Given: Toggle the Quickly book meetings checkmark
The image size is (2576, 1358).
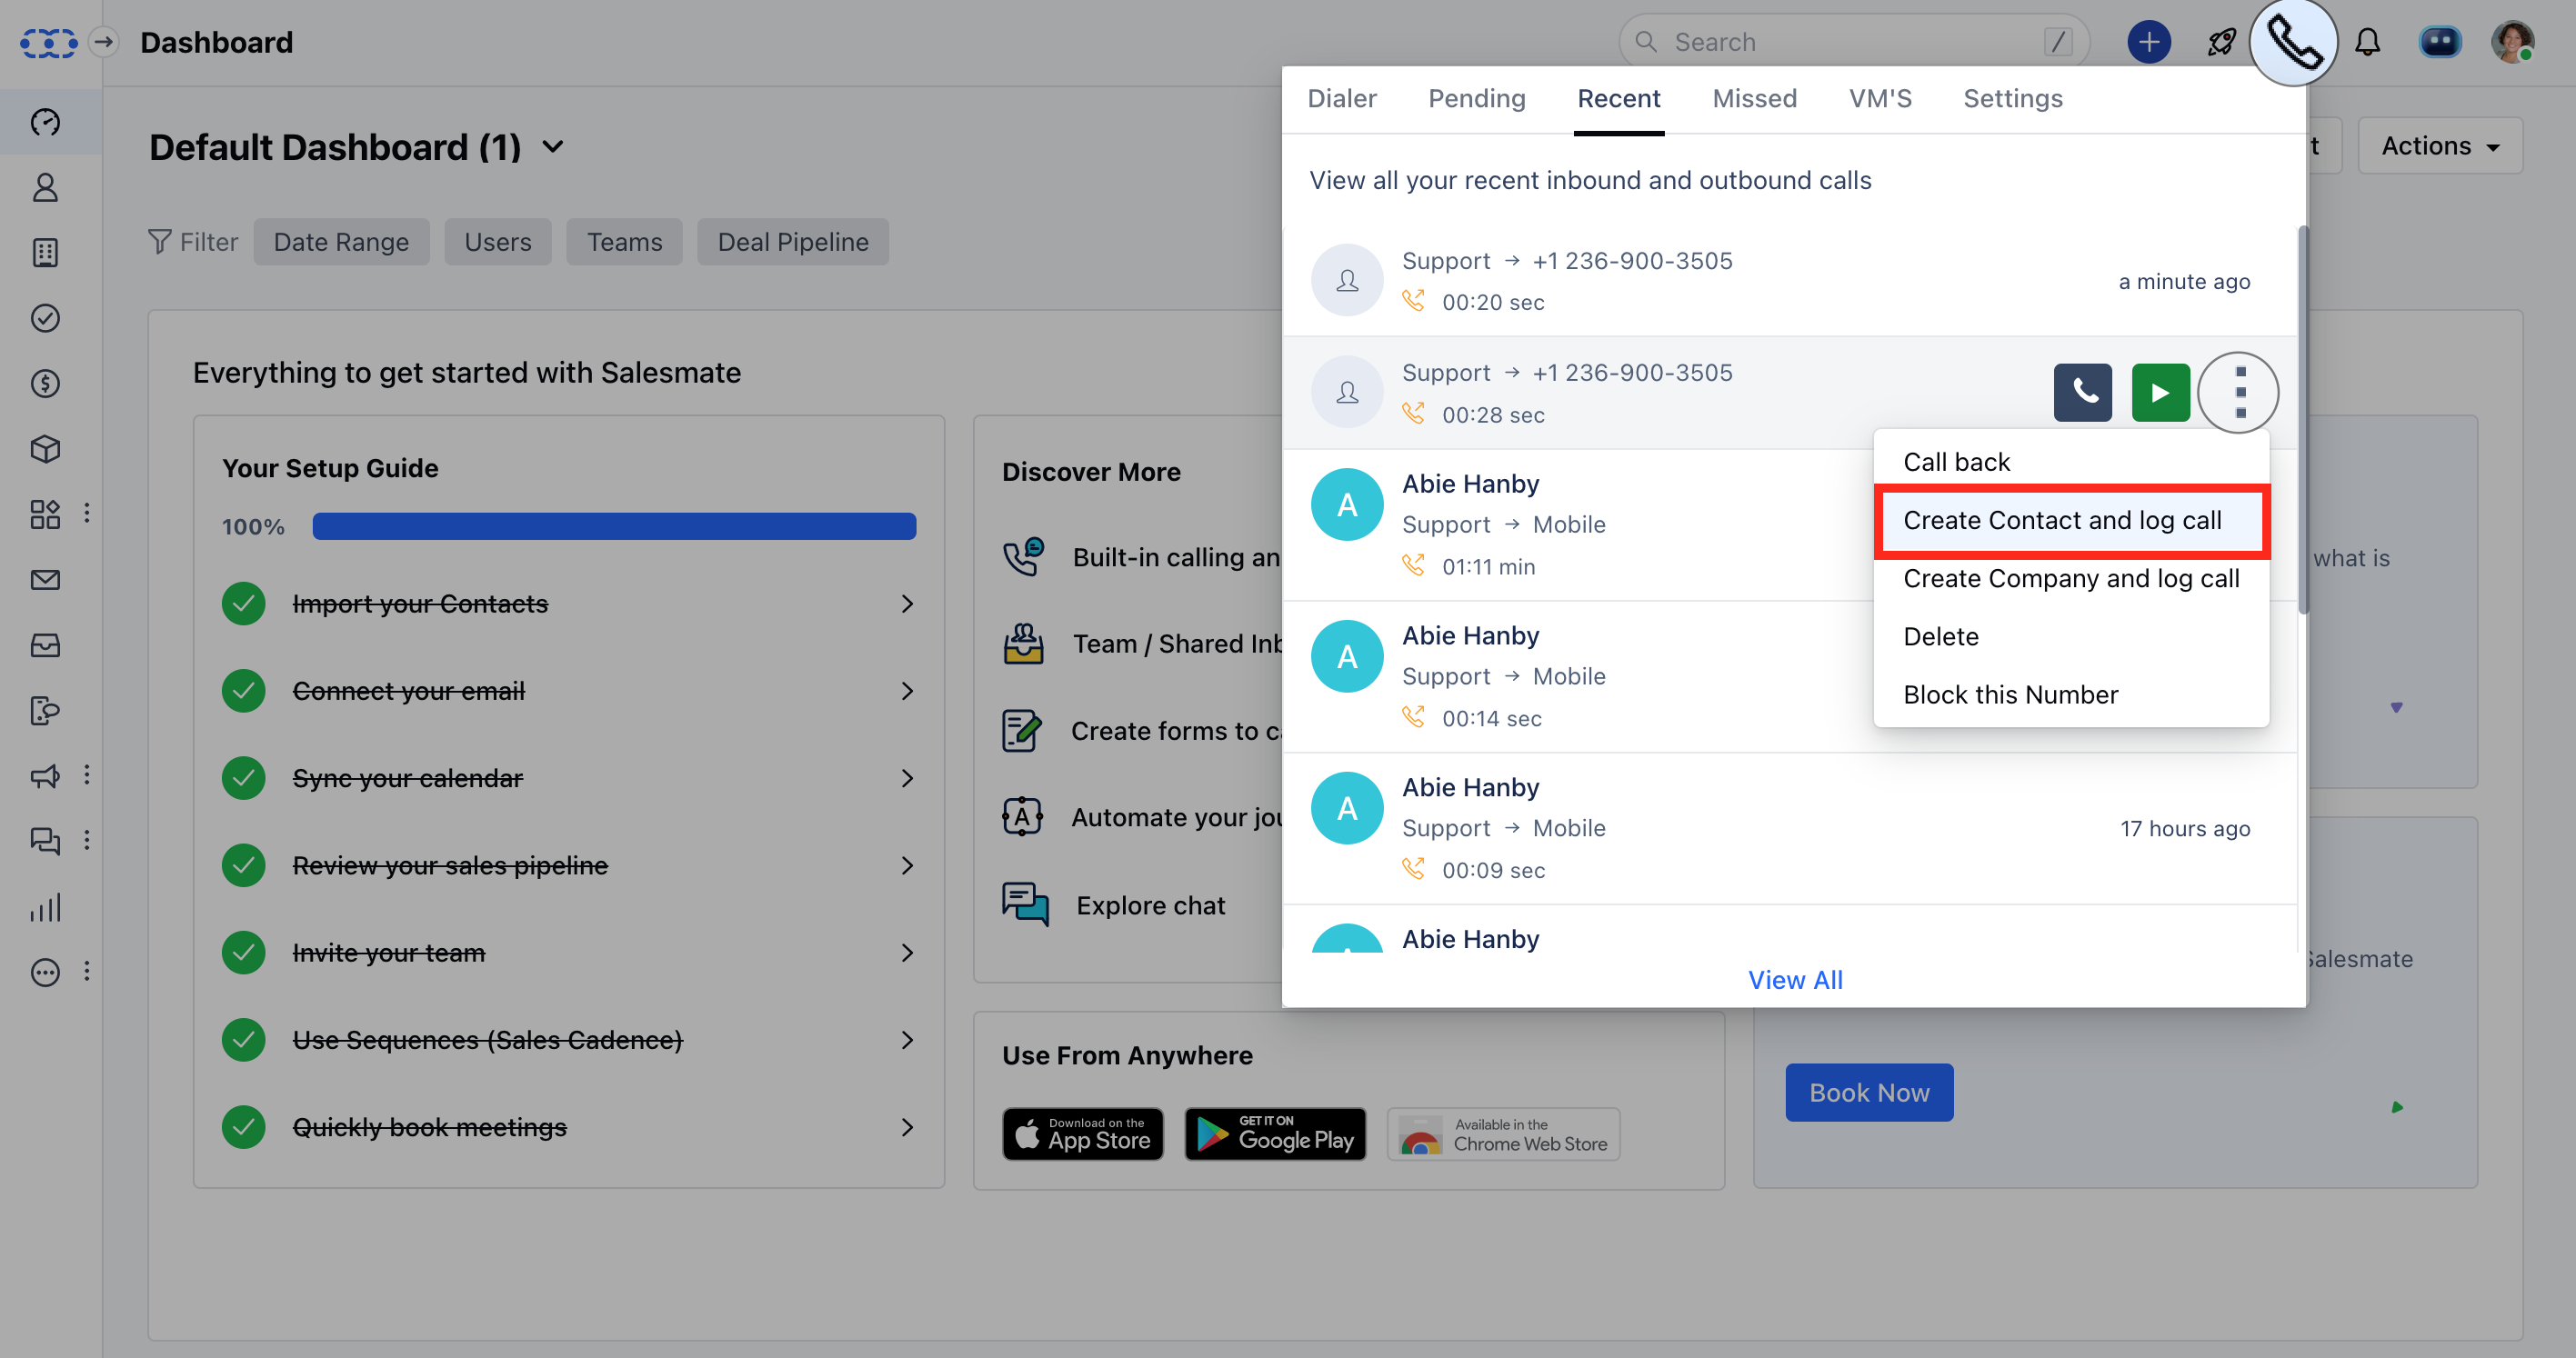Looking at the screenshot, I should pos(243,1127).
